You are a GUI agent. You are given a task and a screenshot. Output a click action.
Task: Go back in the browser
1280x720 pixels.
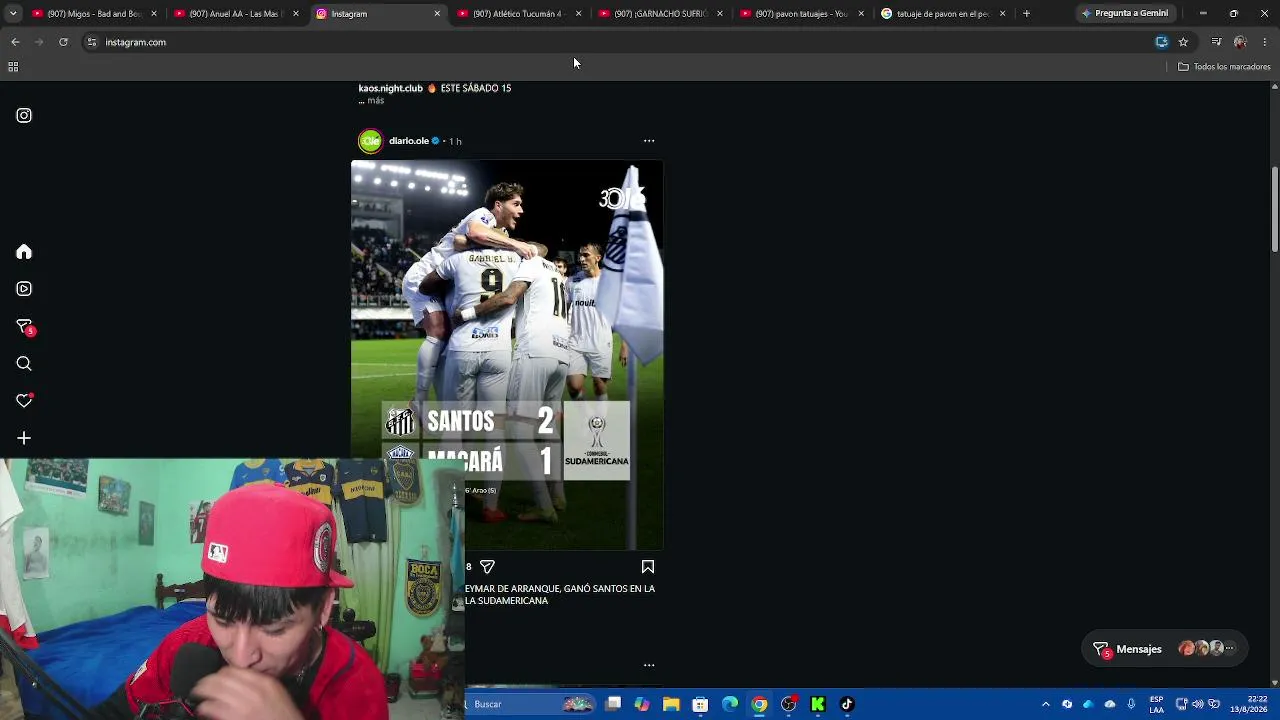(15, 42)
